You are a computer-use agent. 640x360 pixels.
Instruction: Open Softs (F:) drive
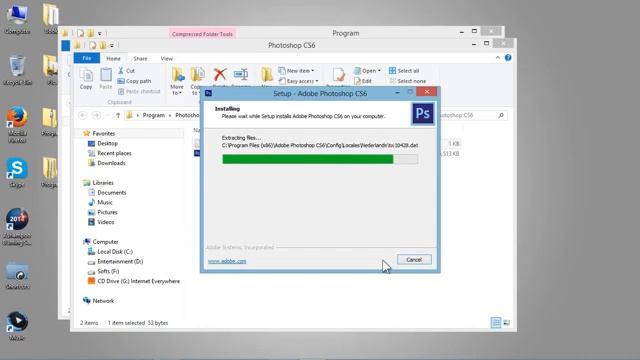108,271
